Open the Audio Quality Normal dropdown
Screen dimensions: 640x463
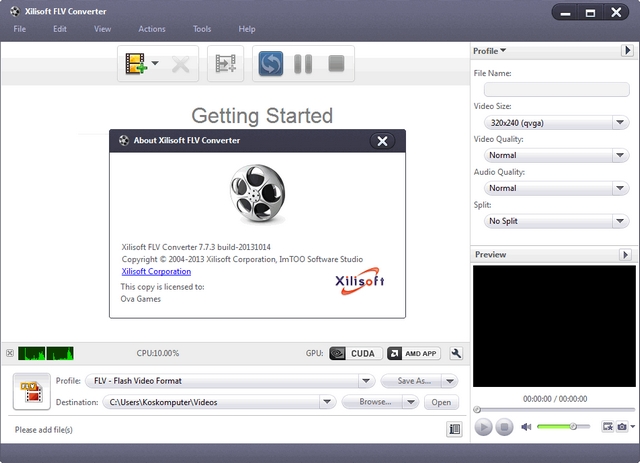[x=557, y=188]
